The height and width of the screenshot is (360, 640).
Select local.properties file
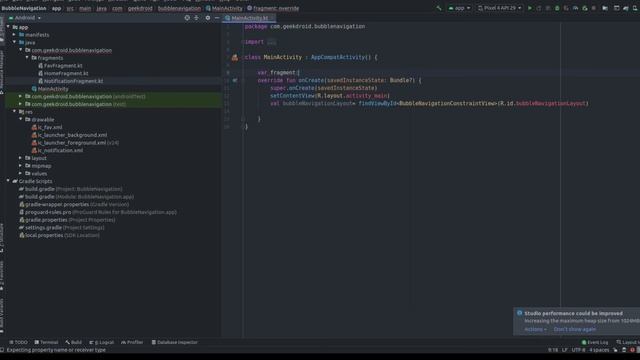(59, 235)
